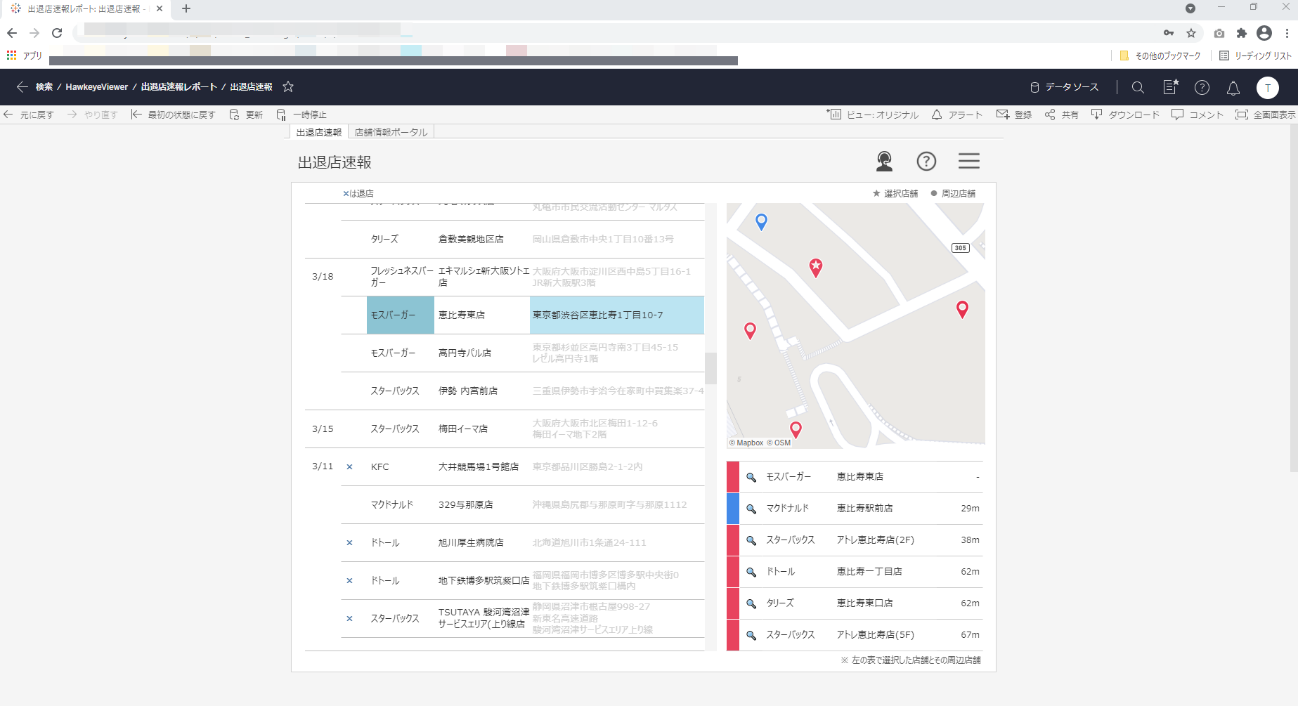Open the データソース button
This screenshot has width=1298, height=706.
[1064, 87]
